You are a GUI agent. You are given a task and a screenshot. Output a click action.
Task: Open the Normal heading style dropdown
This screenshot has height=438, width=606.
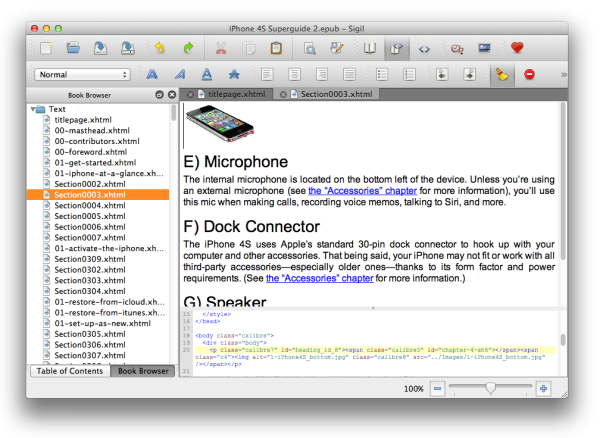82,75
